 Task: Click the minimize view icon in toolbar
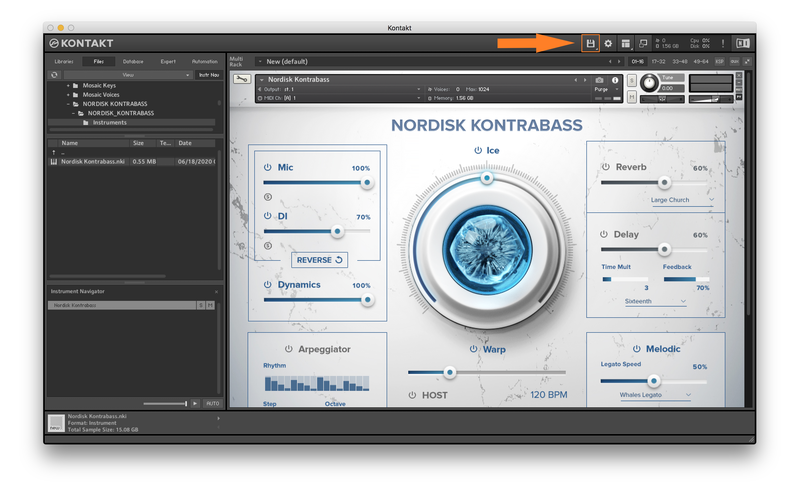pyautogui.click(x=644, y=44)
